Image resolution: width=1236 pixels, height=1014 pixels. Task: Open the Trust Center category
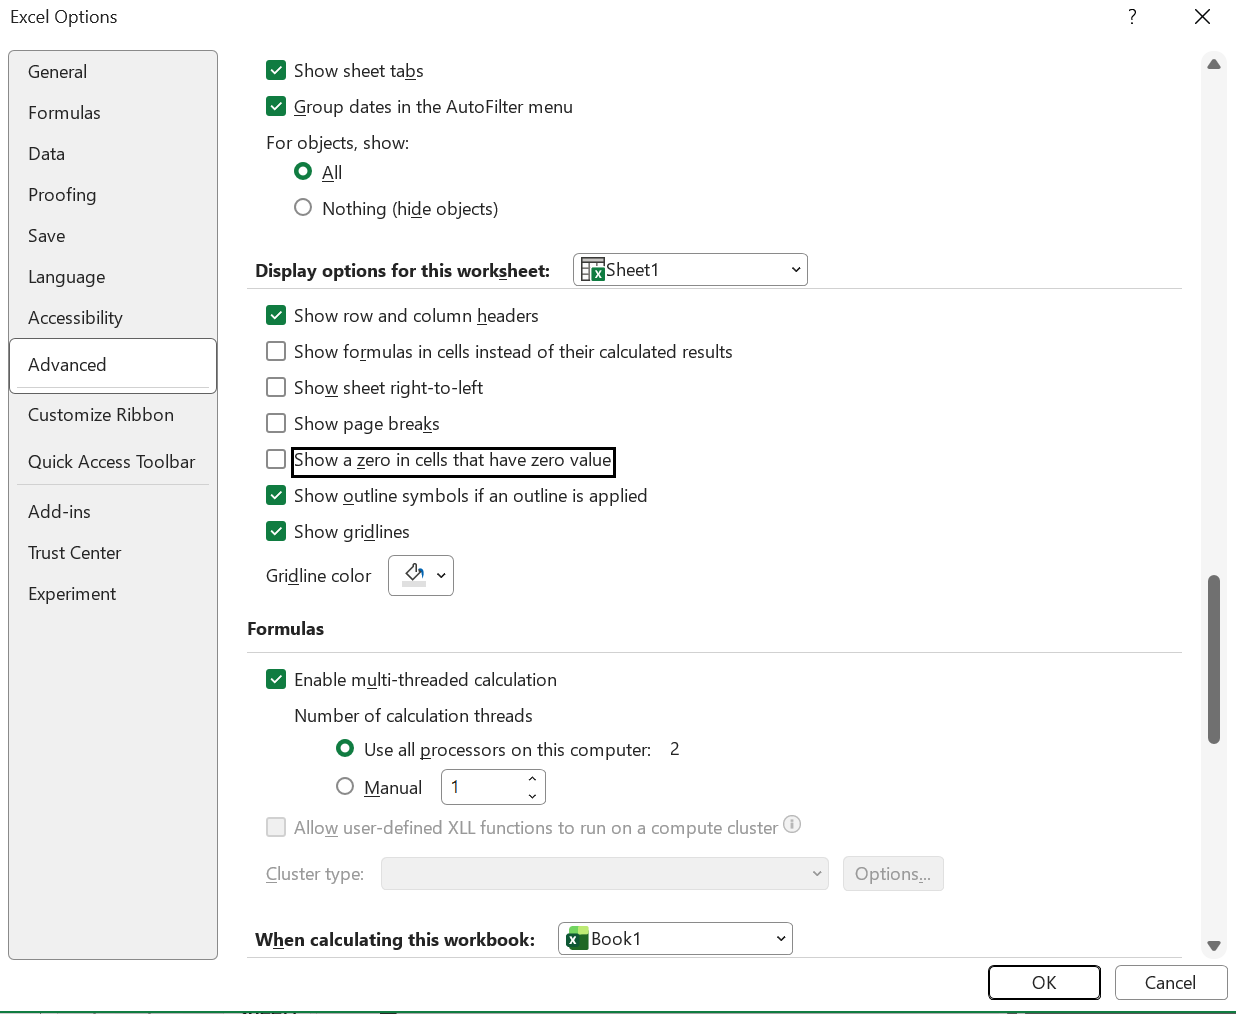coord(113,553)
